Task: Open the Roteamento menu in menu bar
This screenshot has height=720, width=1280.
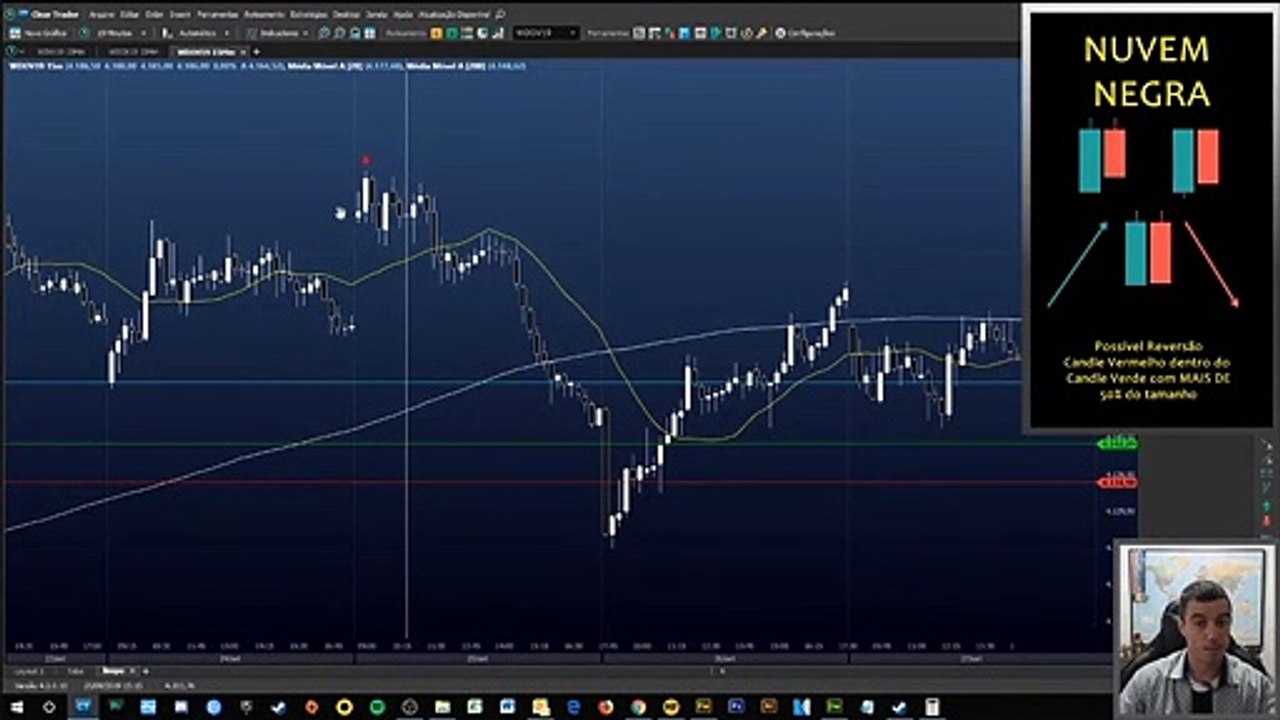Action: (264, 15)
